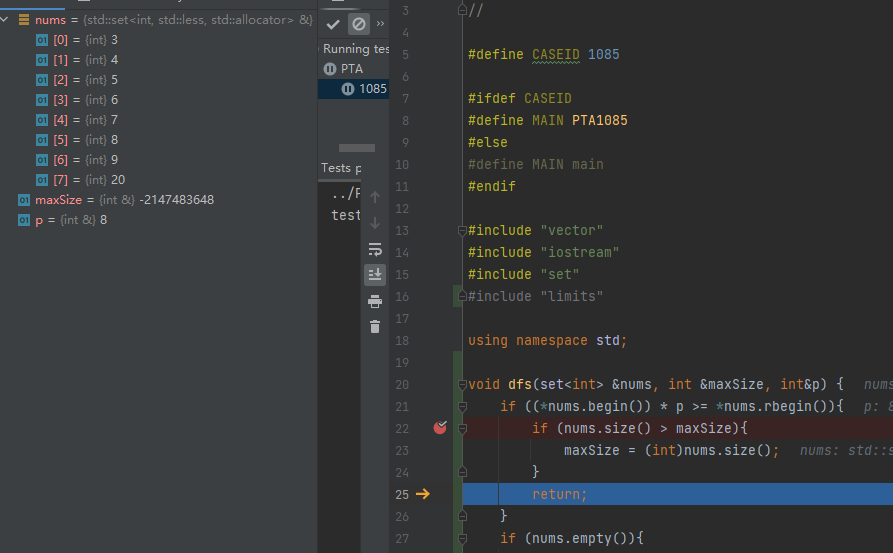This screenshot has width=893, height=553.
Task: Click the #else directive on line 9
Action: point(488,142)
